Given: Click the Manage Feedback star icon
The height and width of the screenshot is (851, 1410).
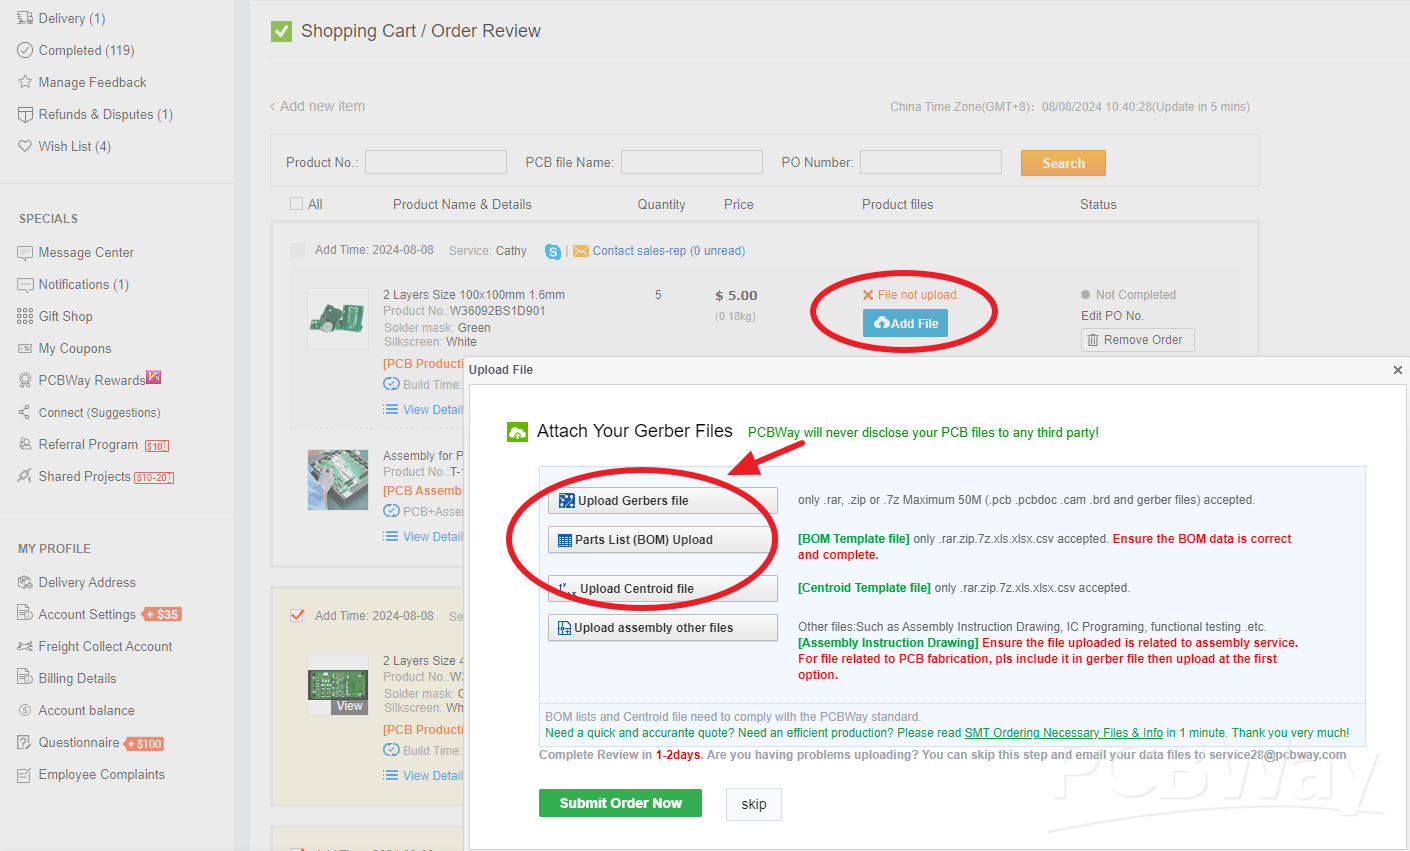Looking at the screenshot, I should (x=25, y=82).
